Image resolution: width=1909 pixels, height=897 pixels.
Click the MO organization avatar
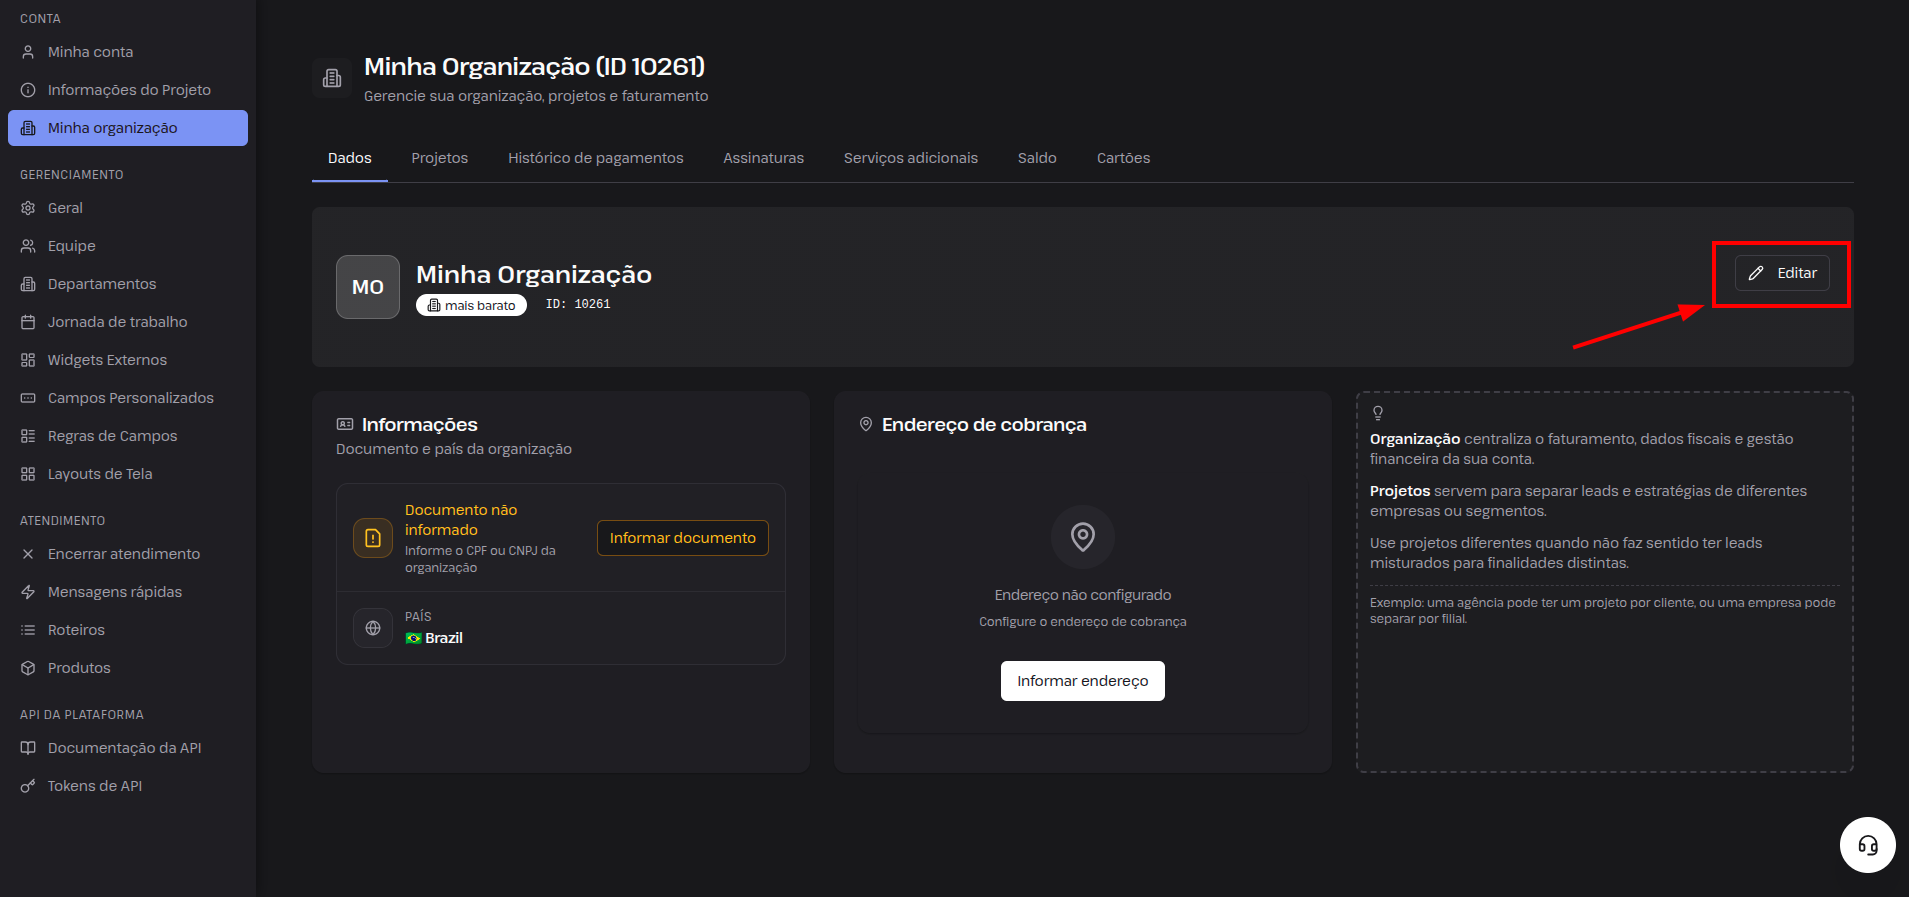point(368,287)
